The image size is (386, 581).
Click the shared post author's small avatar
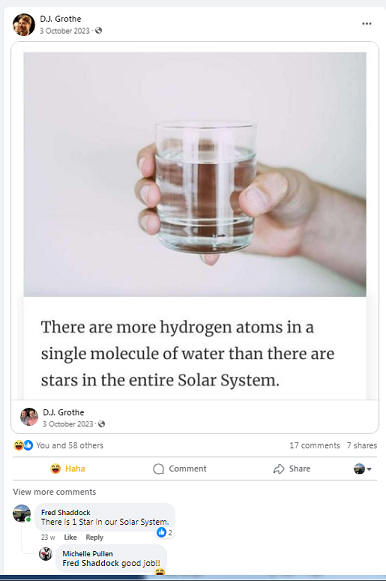coord(29,417)
